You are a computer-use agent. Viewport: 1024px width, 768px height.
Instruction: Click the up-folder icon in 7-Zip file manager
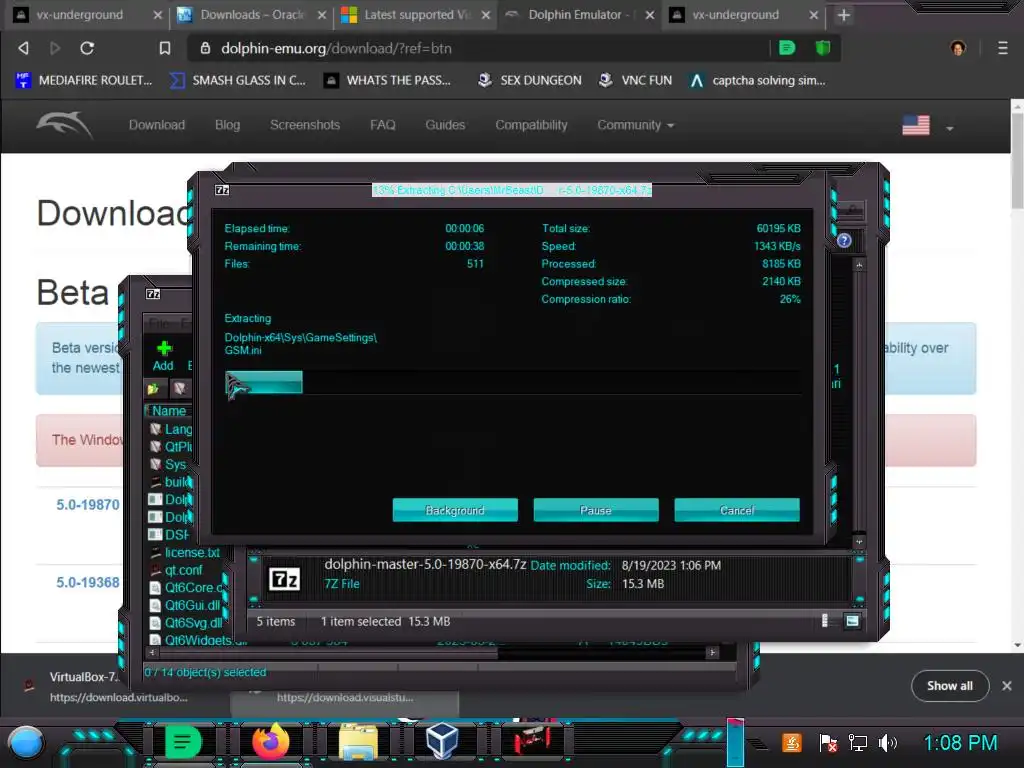[x=153, y=389]
